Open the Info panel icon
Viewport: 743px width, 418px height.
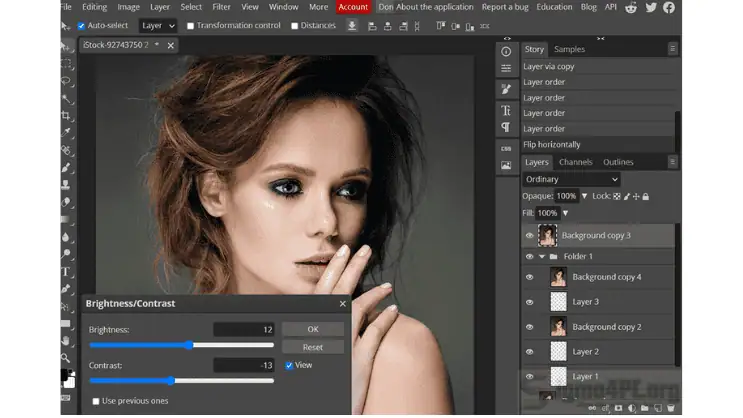click(x=506, y=52)
